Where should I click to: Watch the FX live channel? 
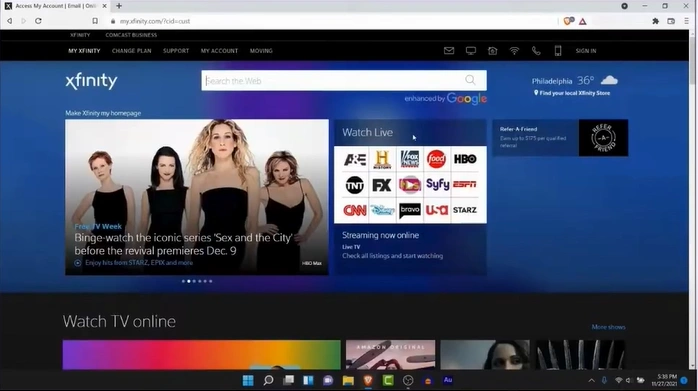click(382, 185)
